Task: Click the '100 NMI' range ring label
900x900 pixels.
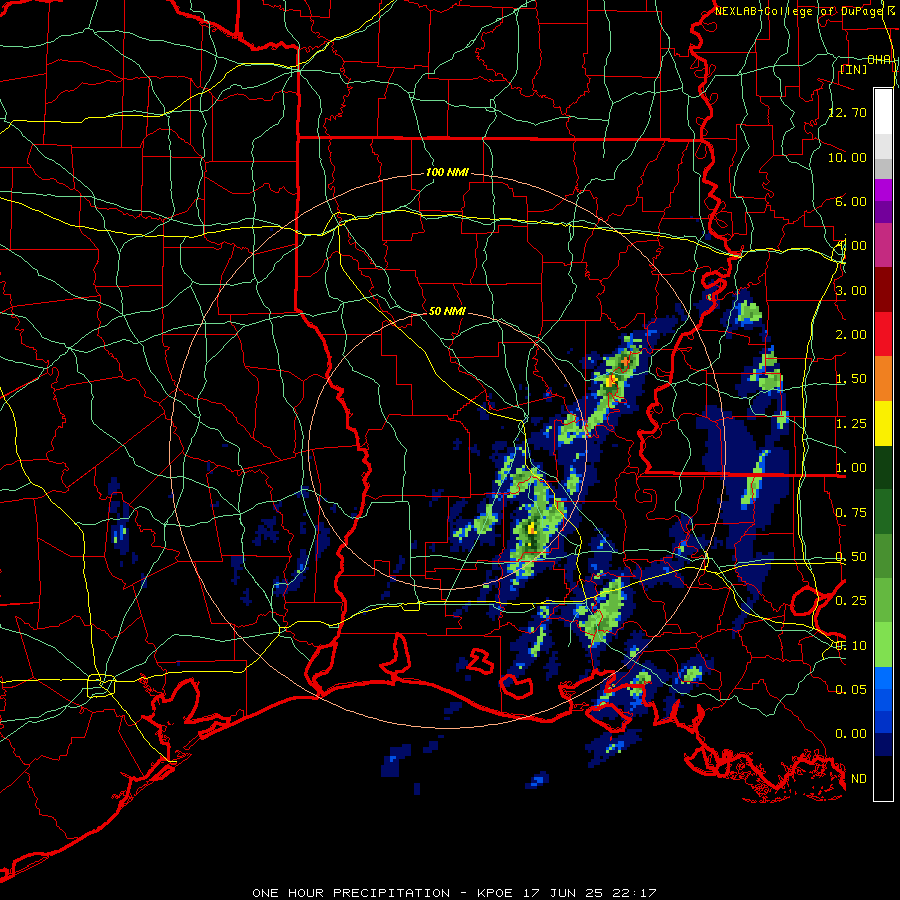Action: (x=447, y=172)
